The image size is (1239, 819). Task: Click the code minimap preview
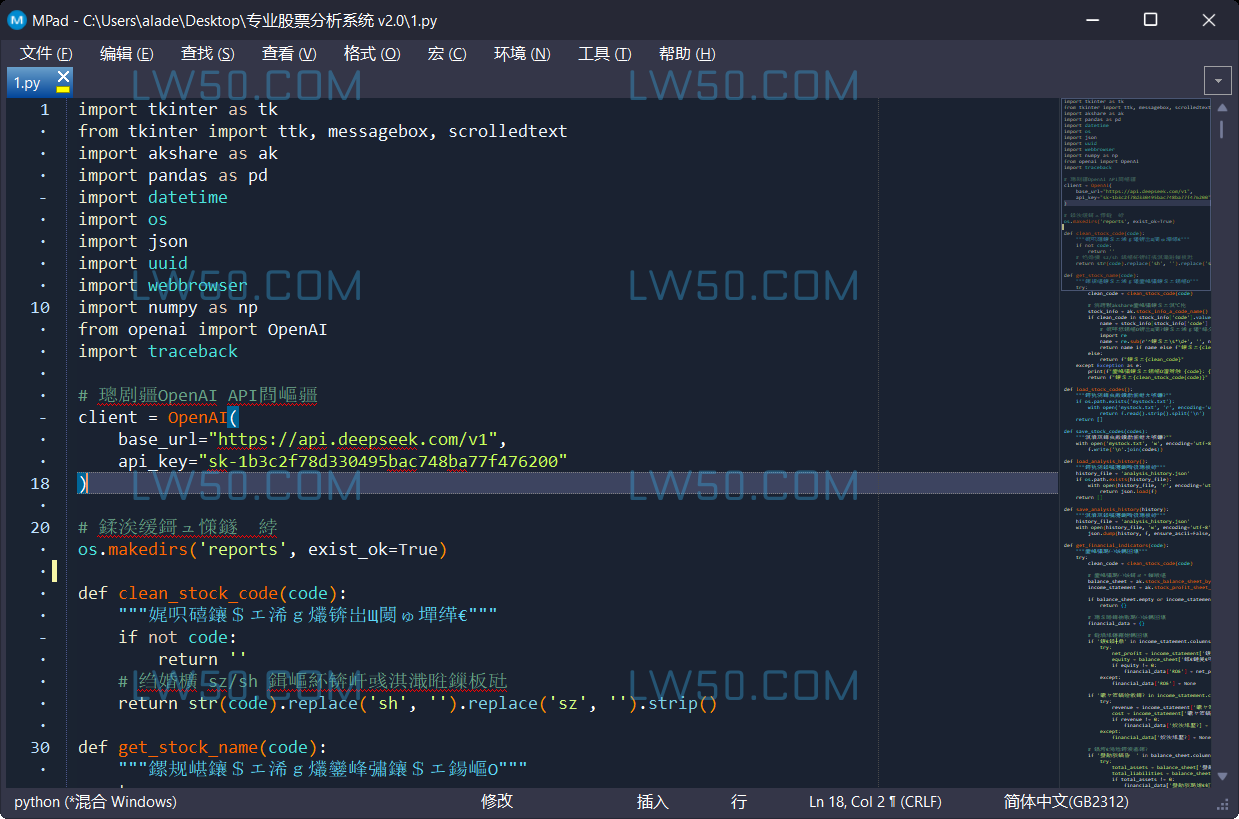[1135, 400]
